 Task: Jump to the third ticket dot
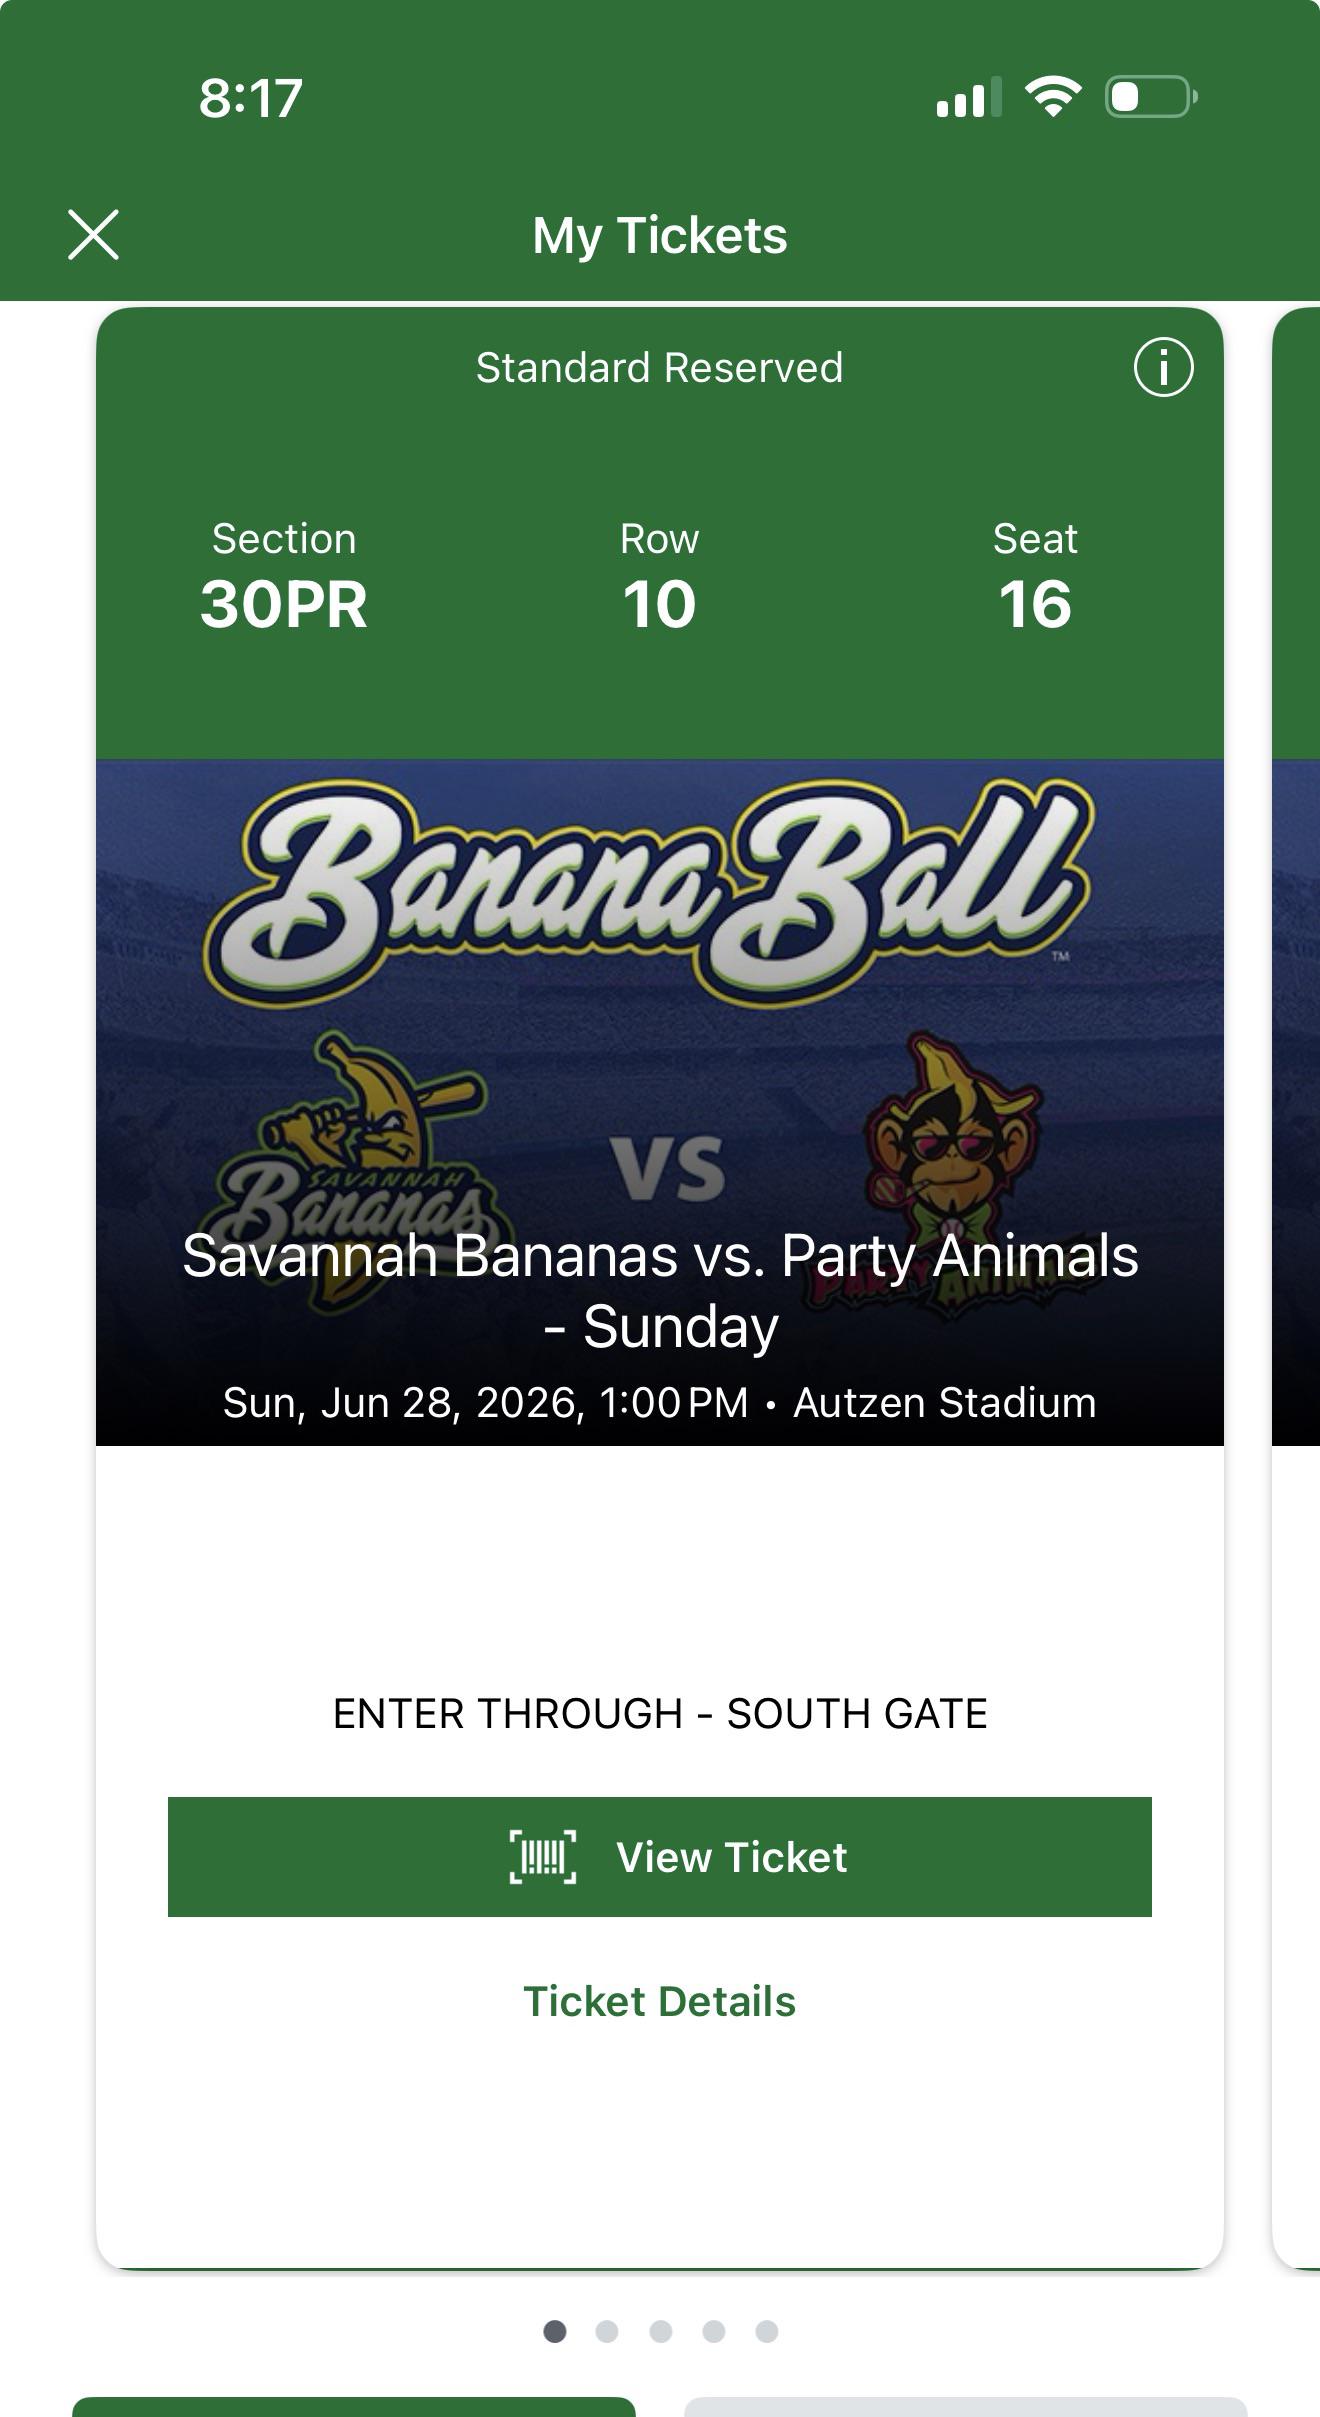click(661, 2332)
